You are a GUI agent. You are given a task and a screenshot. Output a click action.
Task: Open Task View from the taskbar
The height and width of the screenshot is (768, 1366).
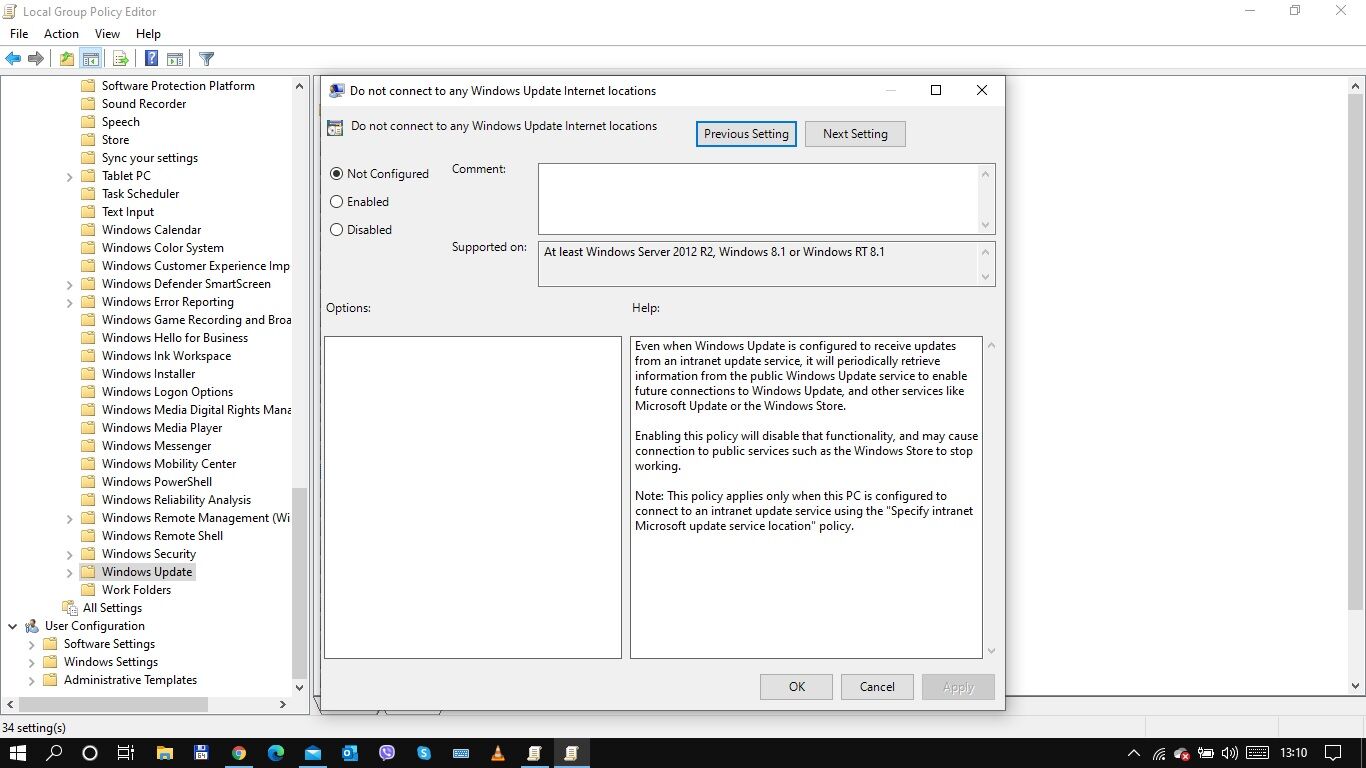pos(126,753)
